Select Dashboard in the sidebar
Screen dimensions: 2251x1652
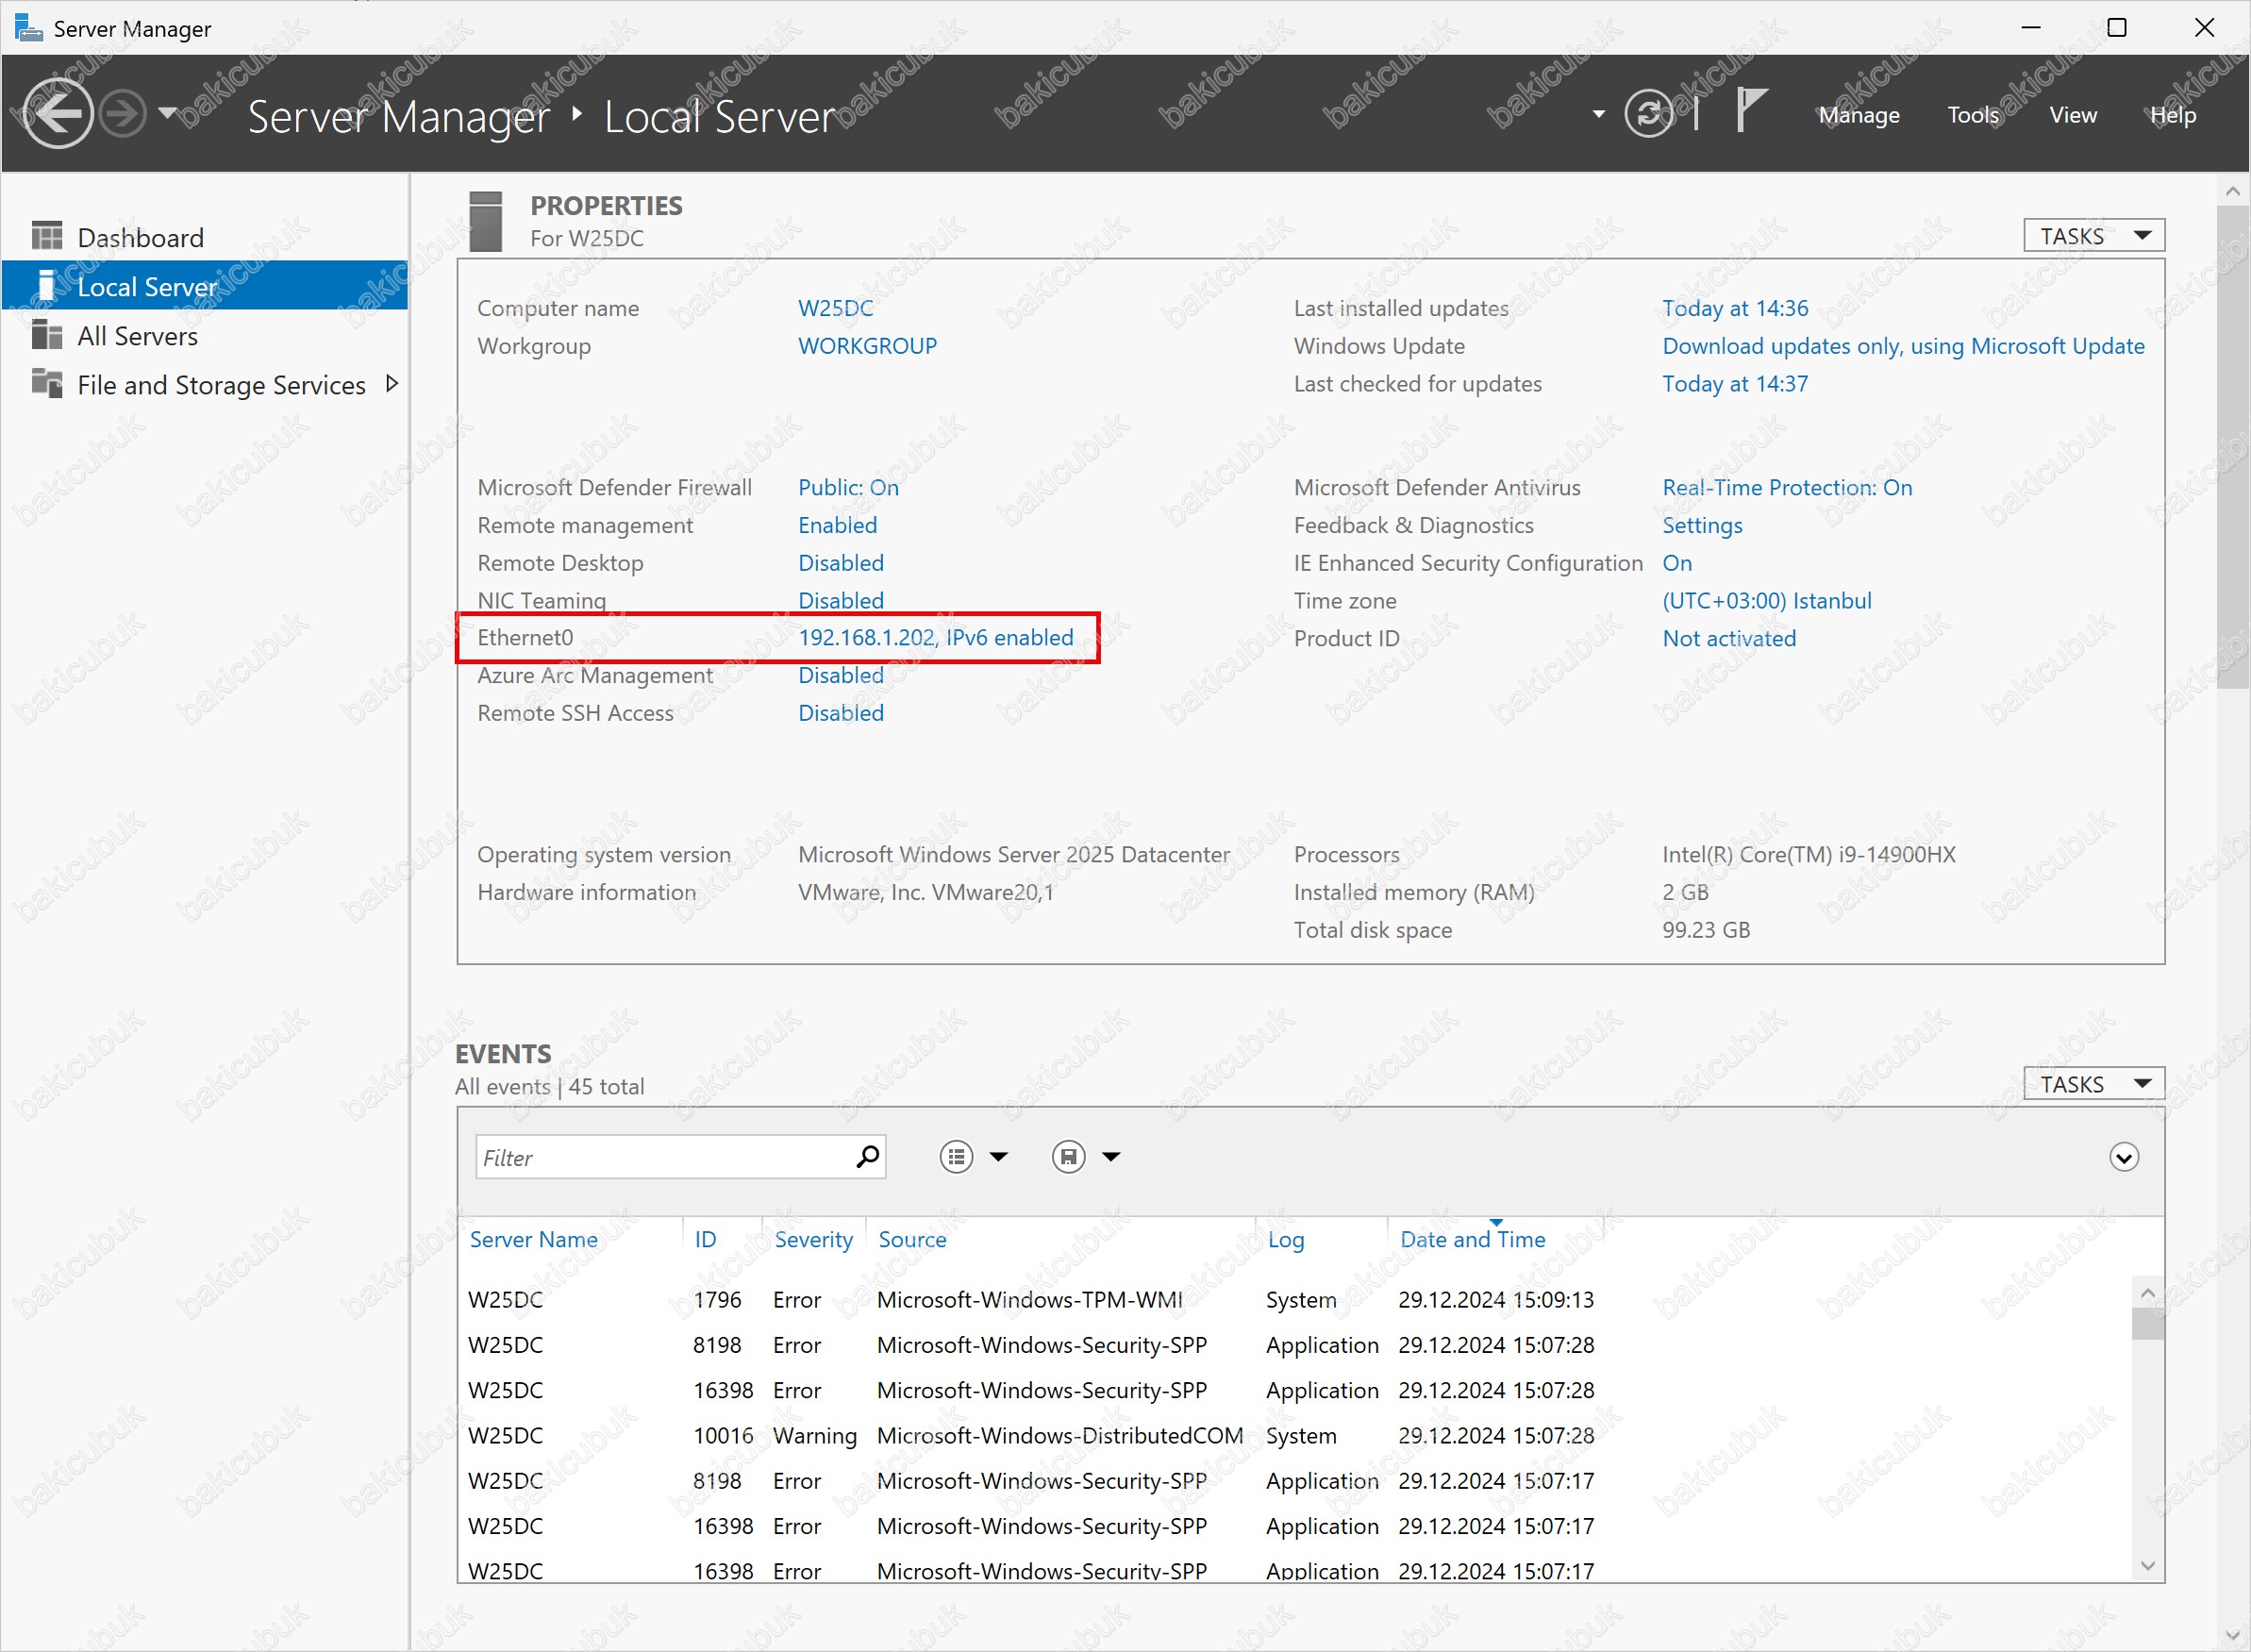point(205,237)
